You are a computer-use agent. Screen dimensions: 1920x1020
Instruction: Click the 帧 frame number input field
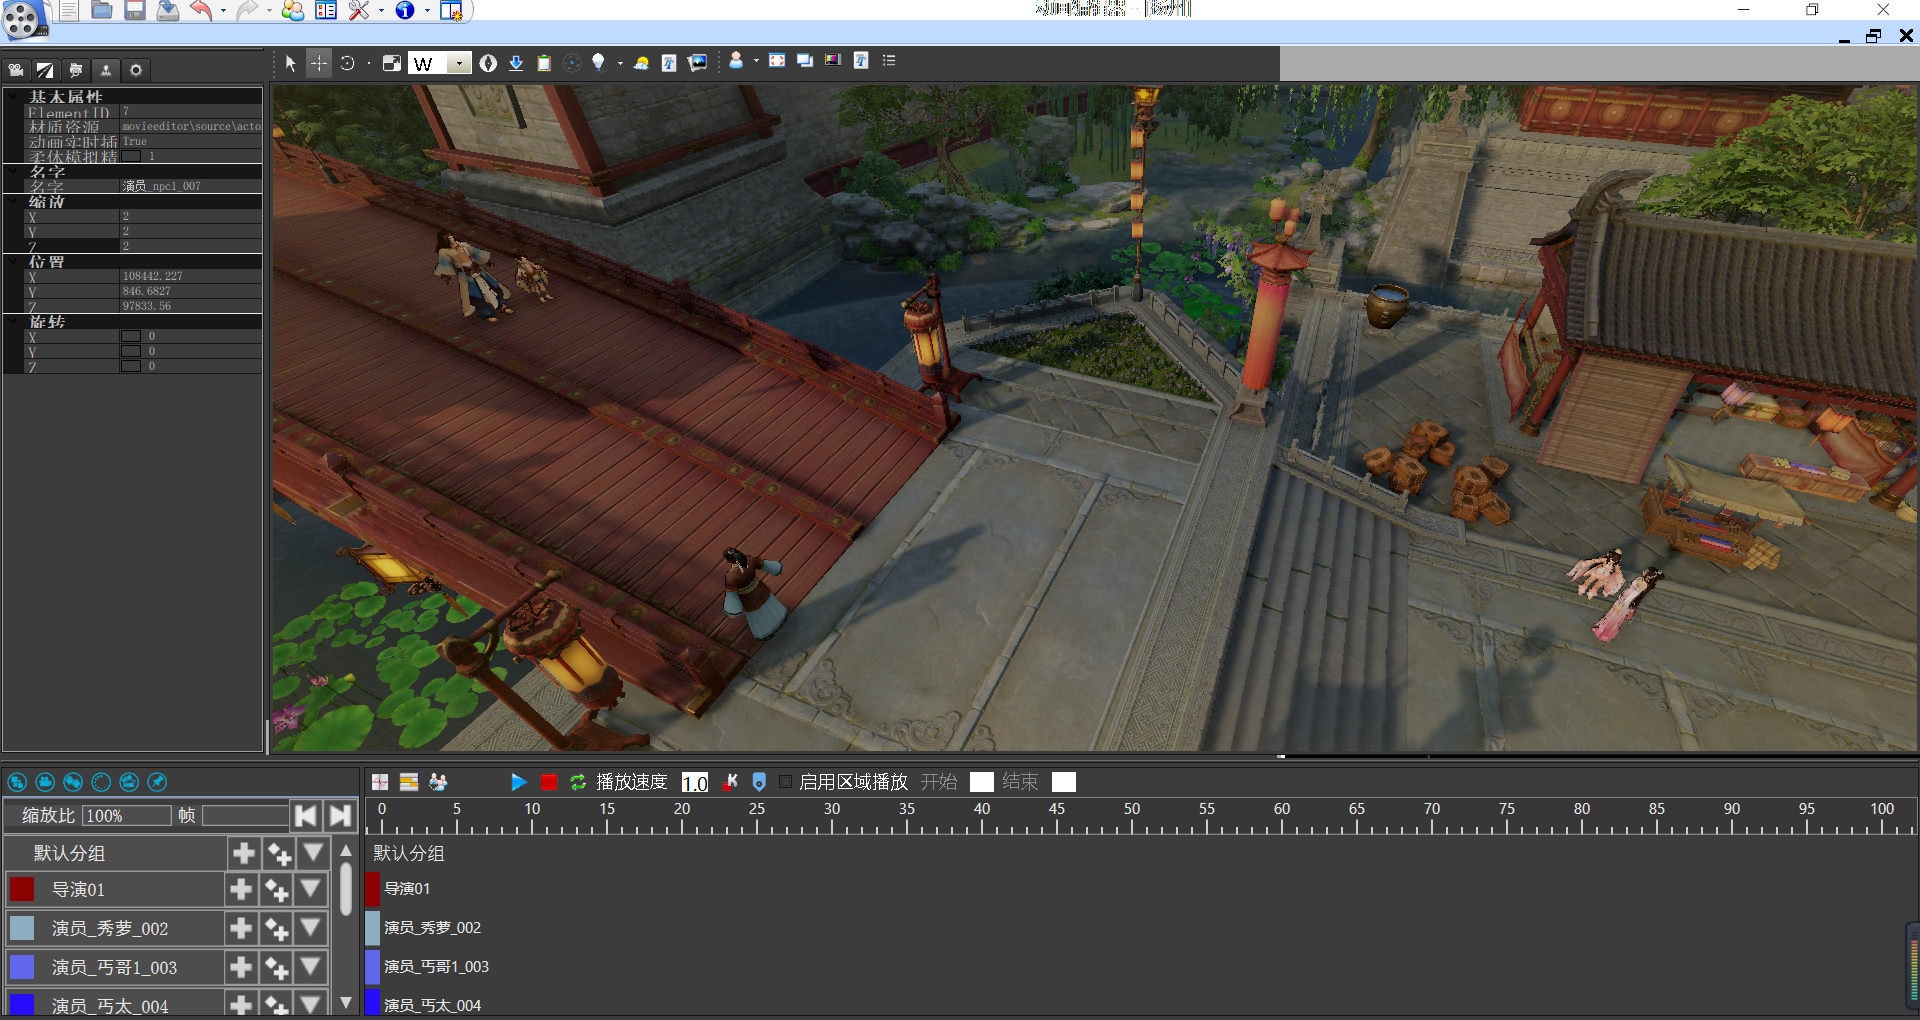pyautogui.click(x=246, y=816)
